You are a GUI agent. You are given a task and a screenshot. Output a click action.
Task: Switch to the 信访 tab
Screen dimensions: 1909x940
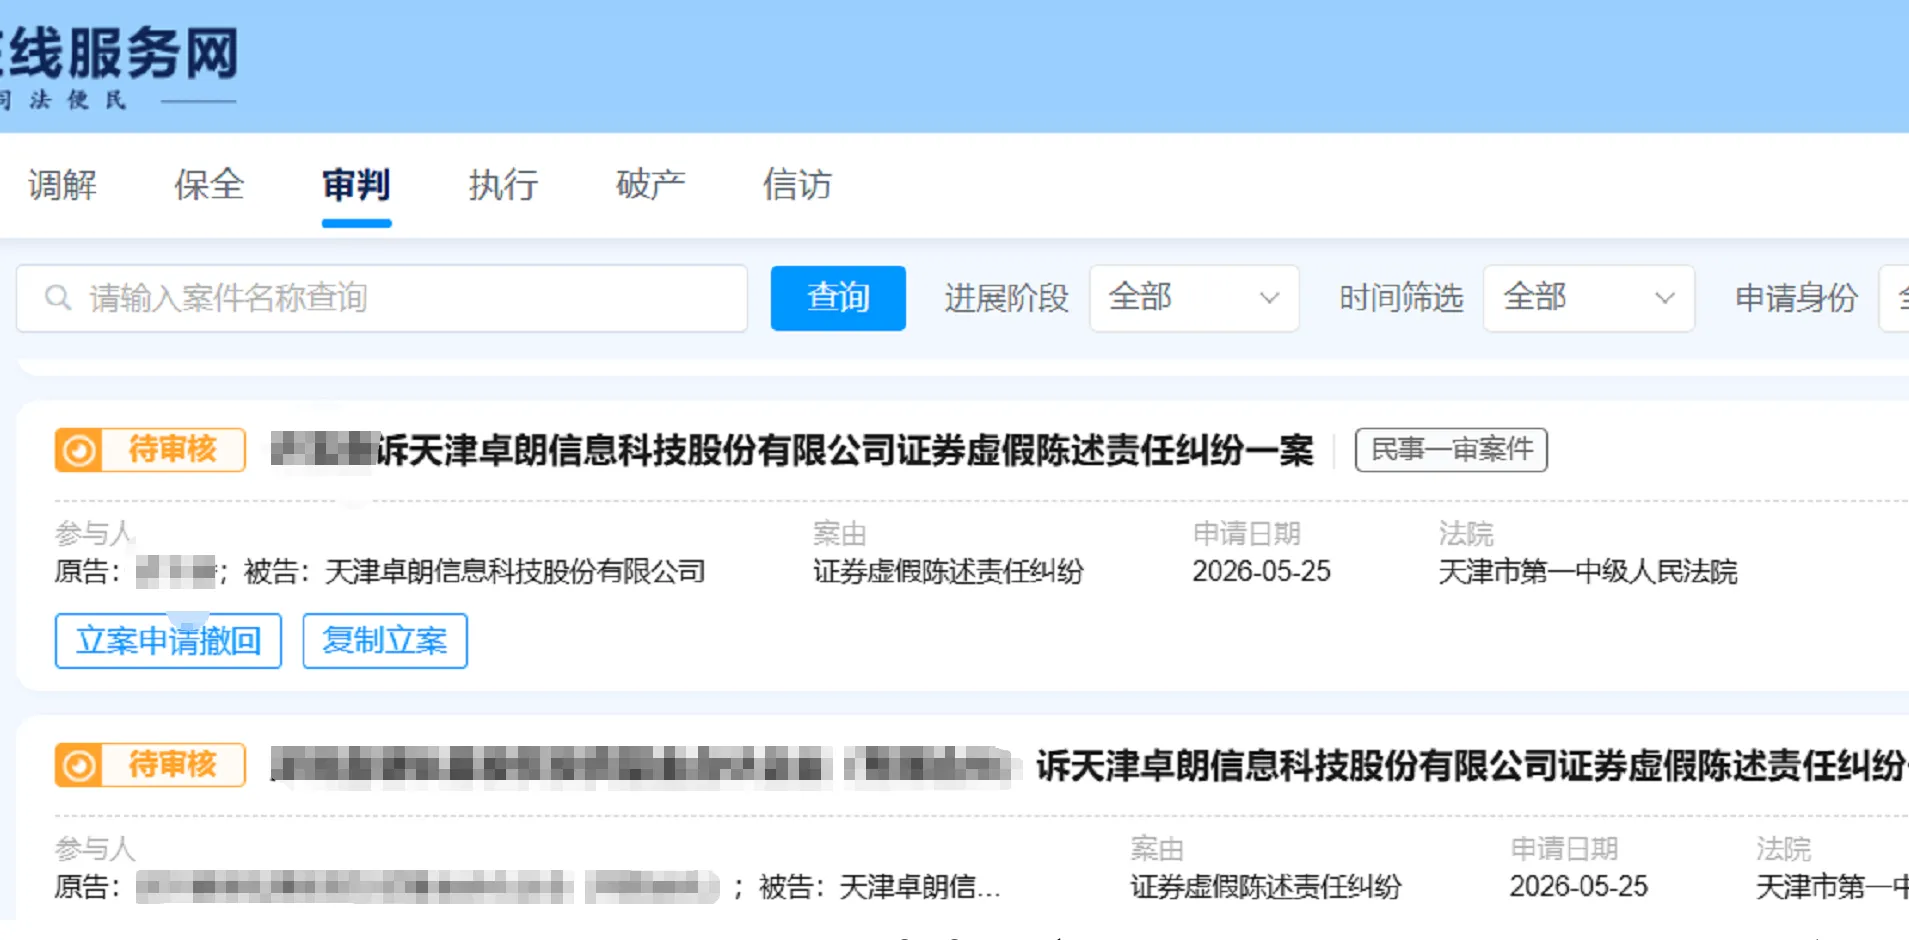pos(797,185)
